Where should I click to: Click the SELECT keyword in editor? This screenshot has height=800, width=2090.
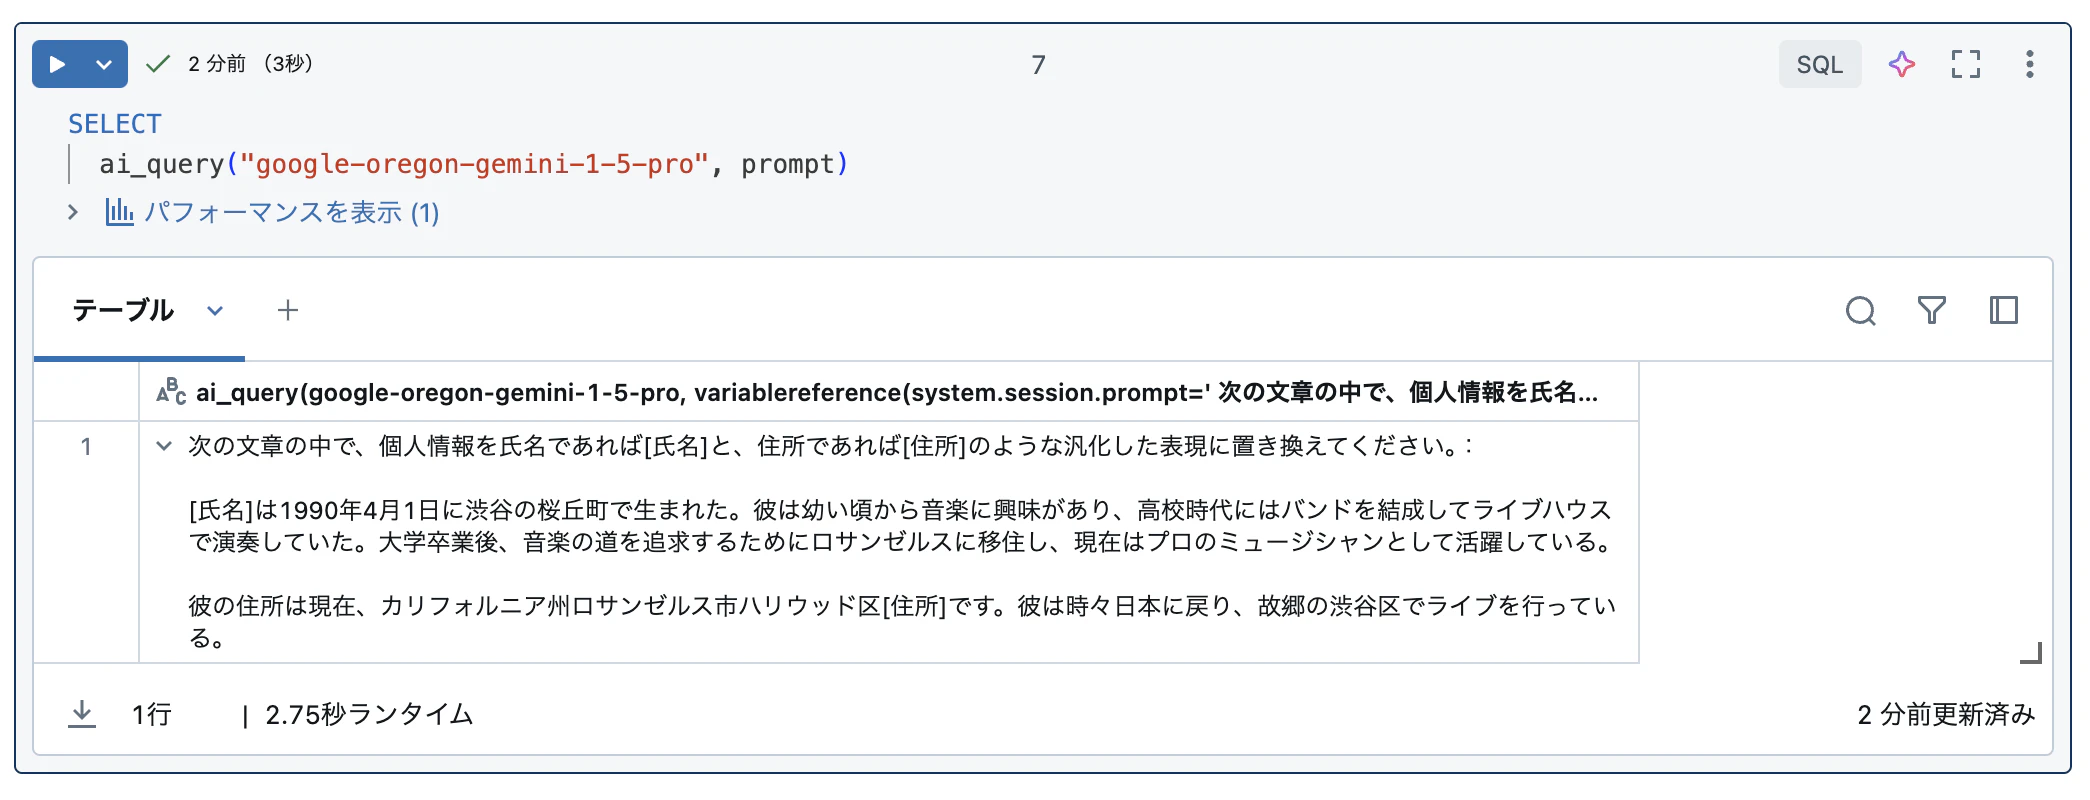pos(115,124)
